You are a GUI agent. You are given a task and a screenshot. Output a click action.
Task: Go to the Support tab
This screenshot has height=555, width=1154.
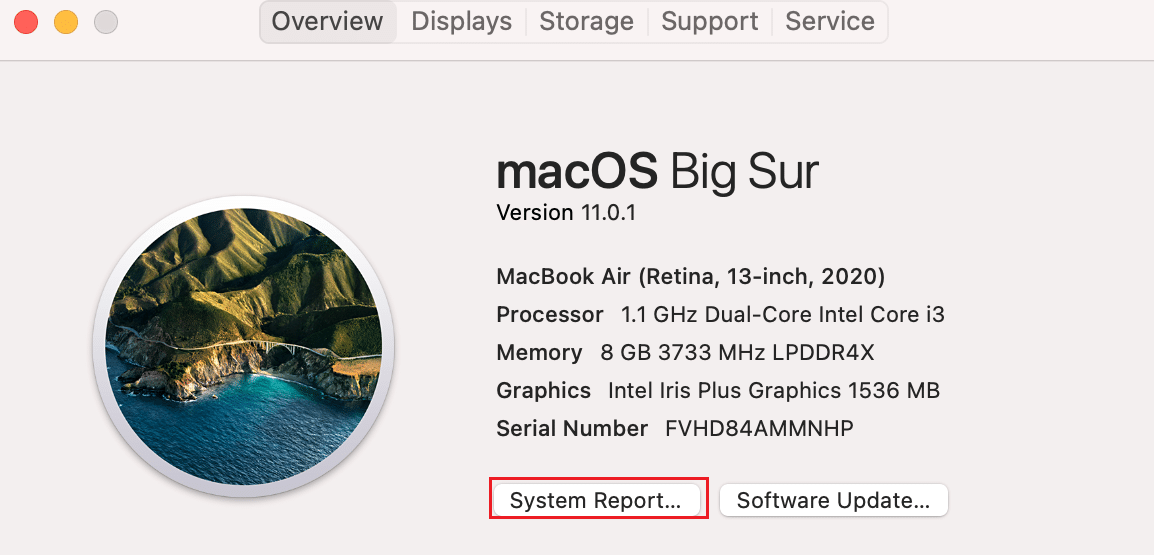710,21
